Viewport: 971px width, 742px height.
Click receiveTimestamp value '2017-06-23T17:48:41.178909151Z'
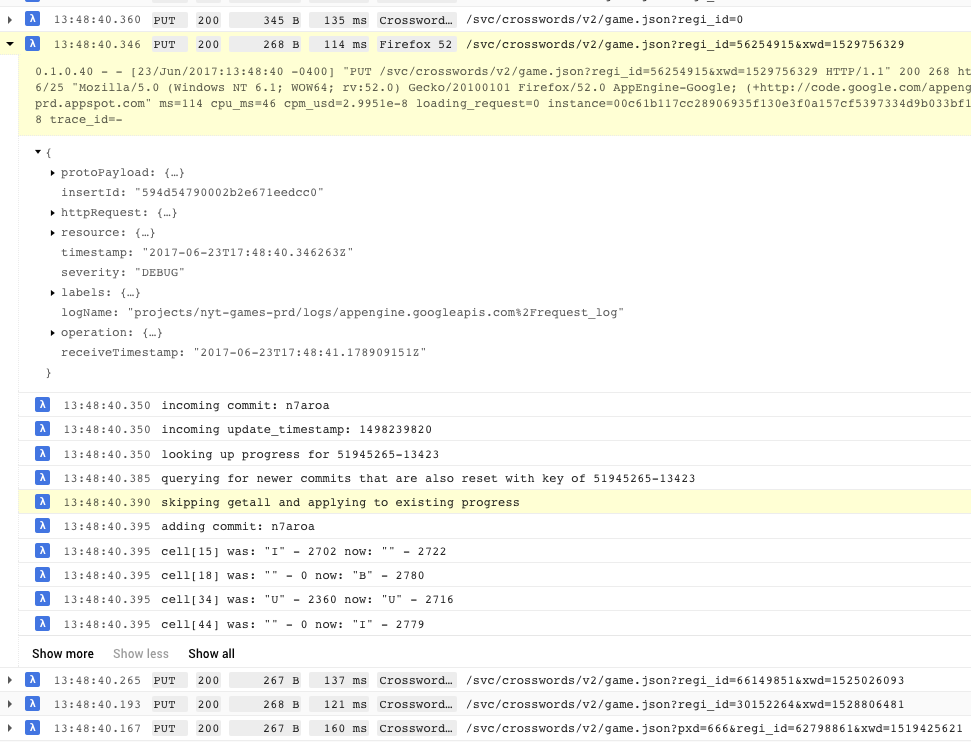tap(310, 353)
